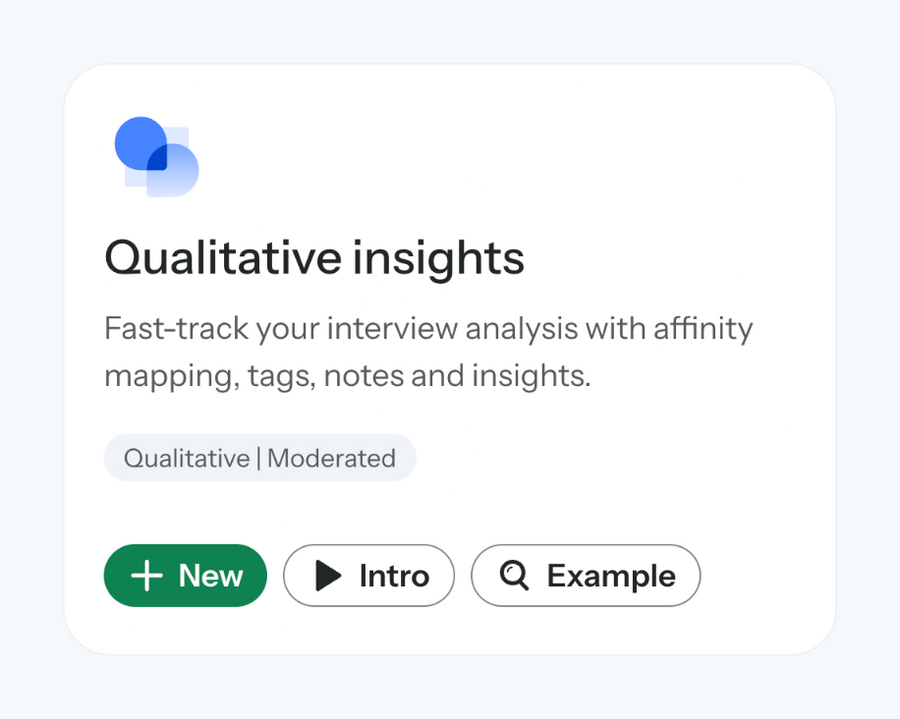Viewport: 900px width, 719px height.
Task: Open the Example button
Action: click(585, 576)
